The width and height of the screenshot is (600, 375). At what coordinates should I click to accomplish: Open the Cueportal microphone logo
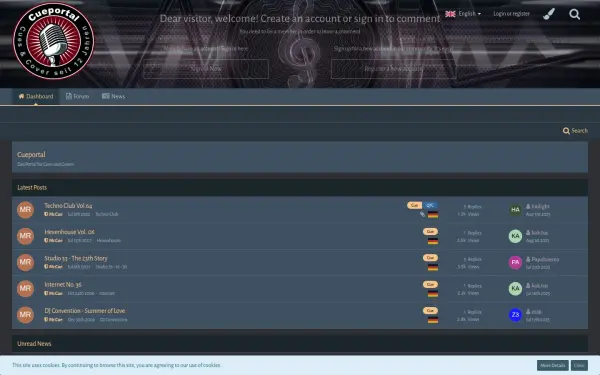[53, 41]
